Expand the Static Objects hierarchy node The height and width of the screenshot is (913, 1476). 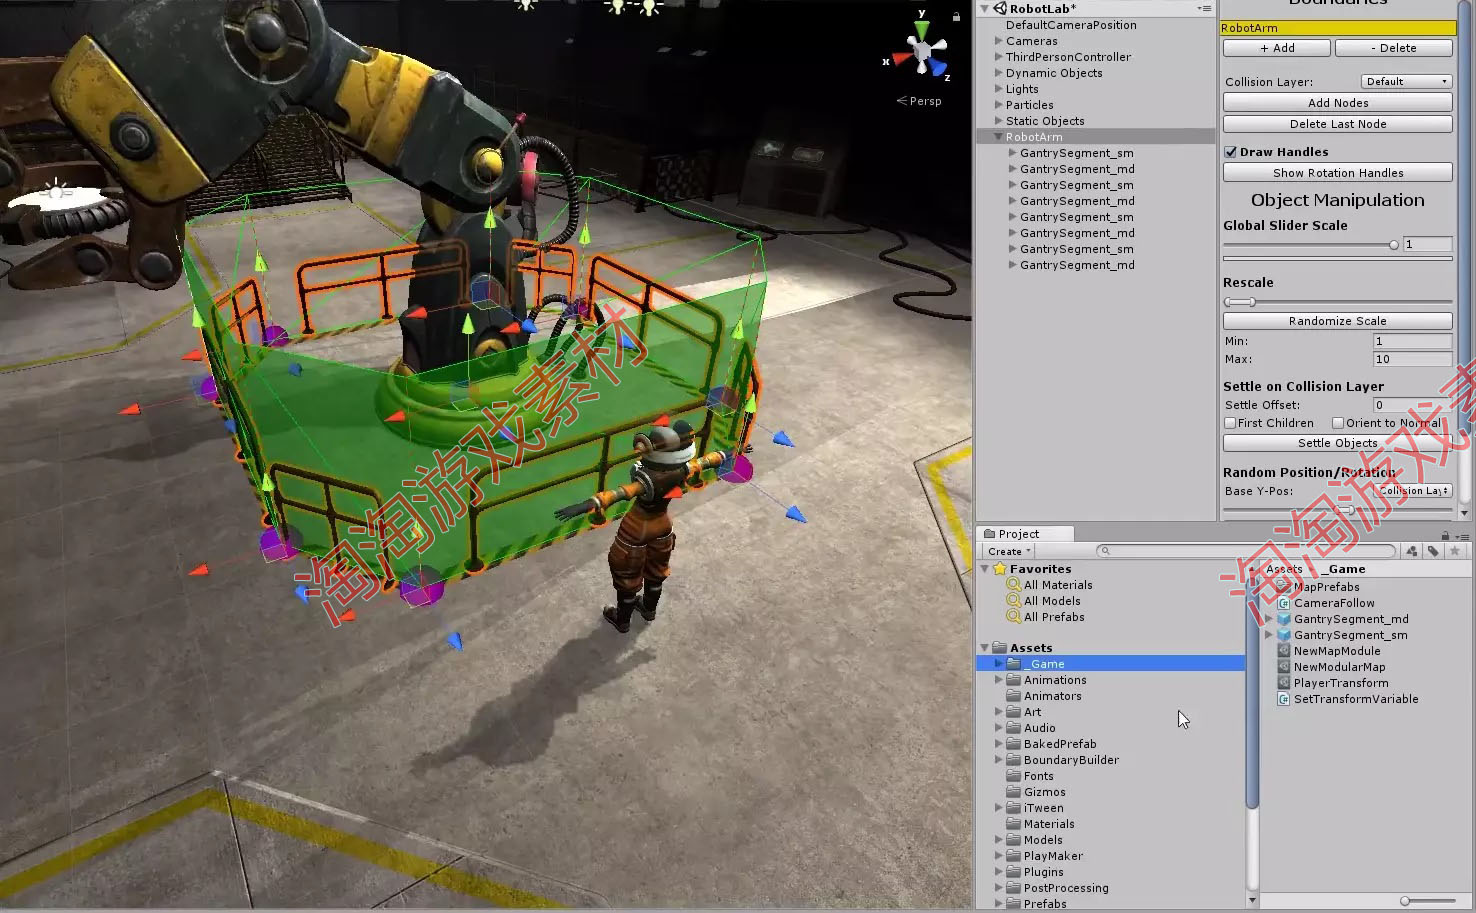tap(998, 121)
